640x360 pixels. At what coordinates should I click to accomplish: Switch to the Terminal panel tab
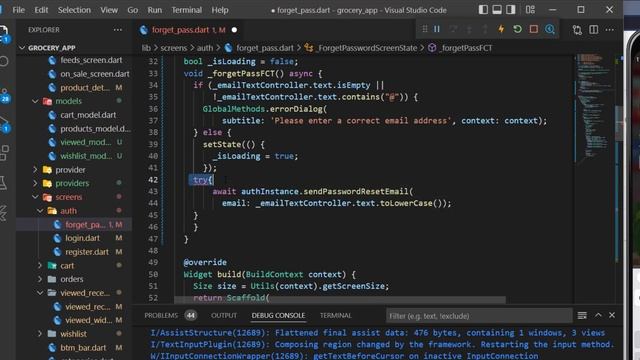(x=336, y=316)
